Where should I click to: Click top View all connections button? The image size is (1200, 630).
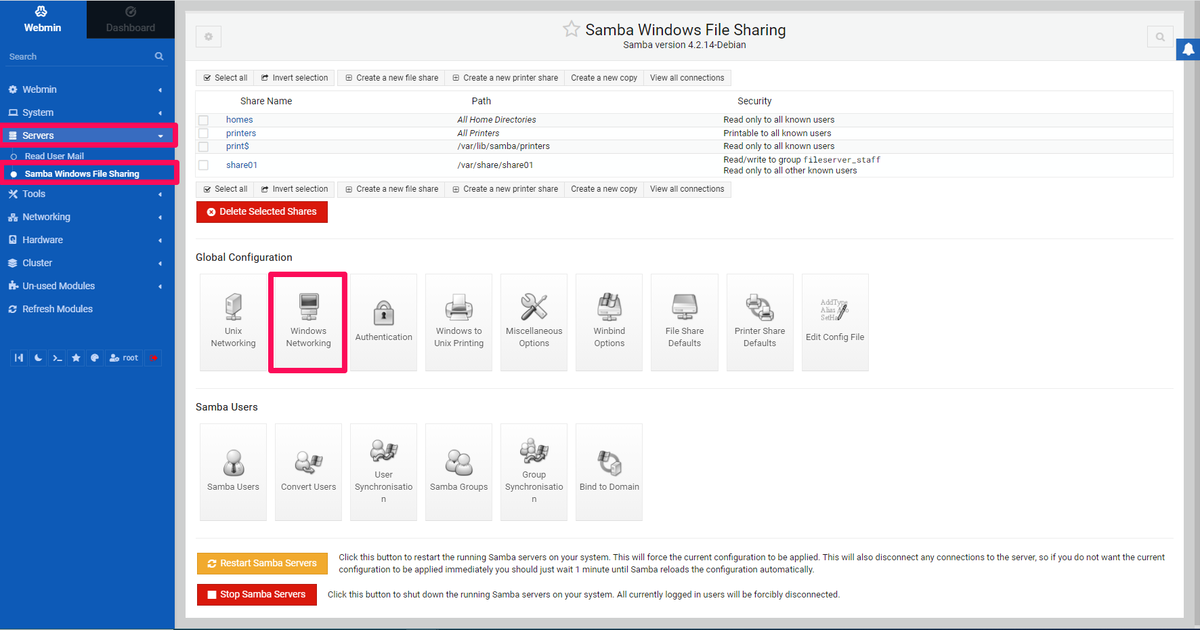[x=687, y=77]
